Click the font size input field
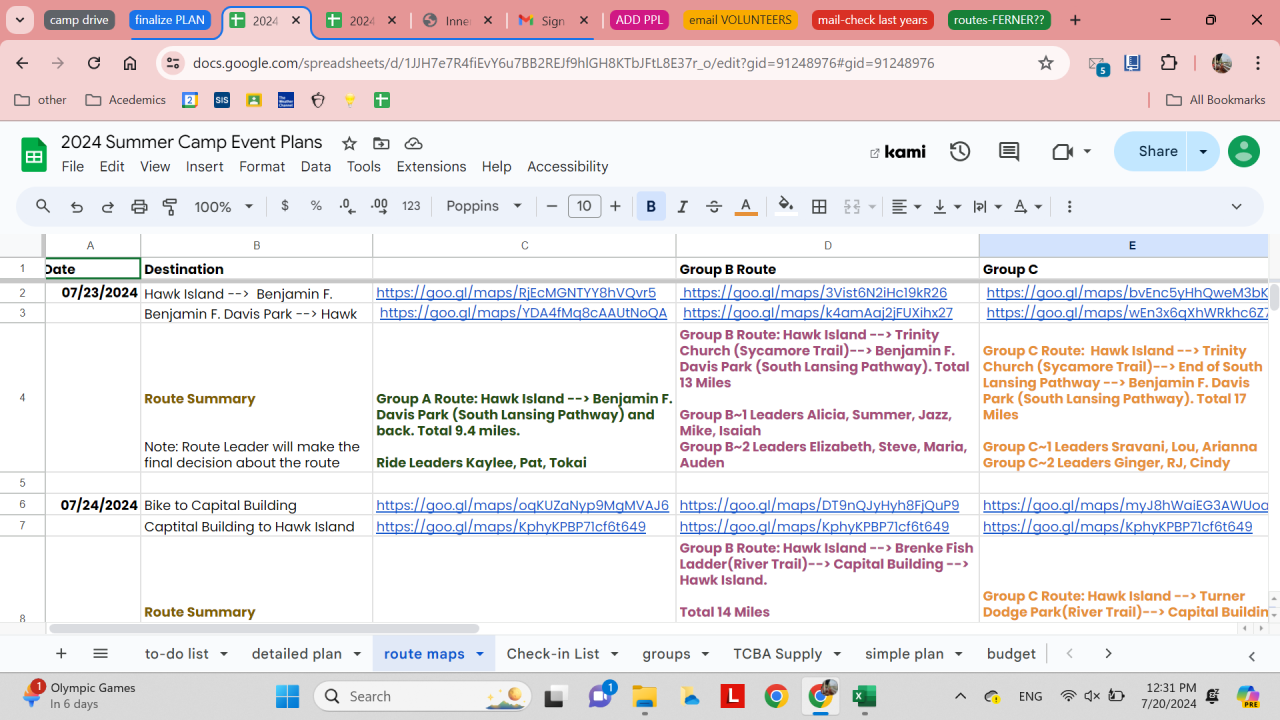Viewport: 1280px width, 720px height. tap(584, 207)
